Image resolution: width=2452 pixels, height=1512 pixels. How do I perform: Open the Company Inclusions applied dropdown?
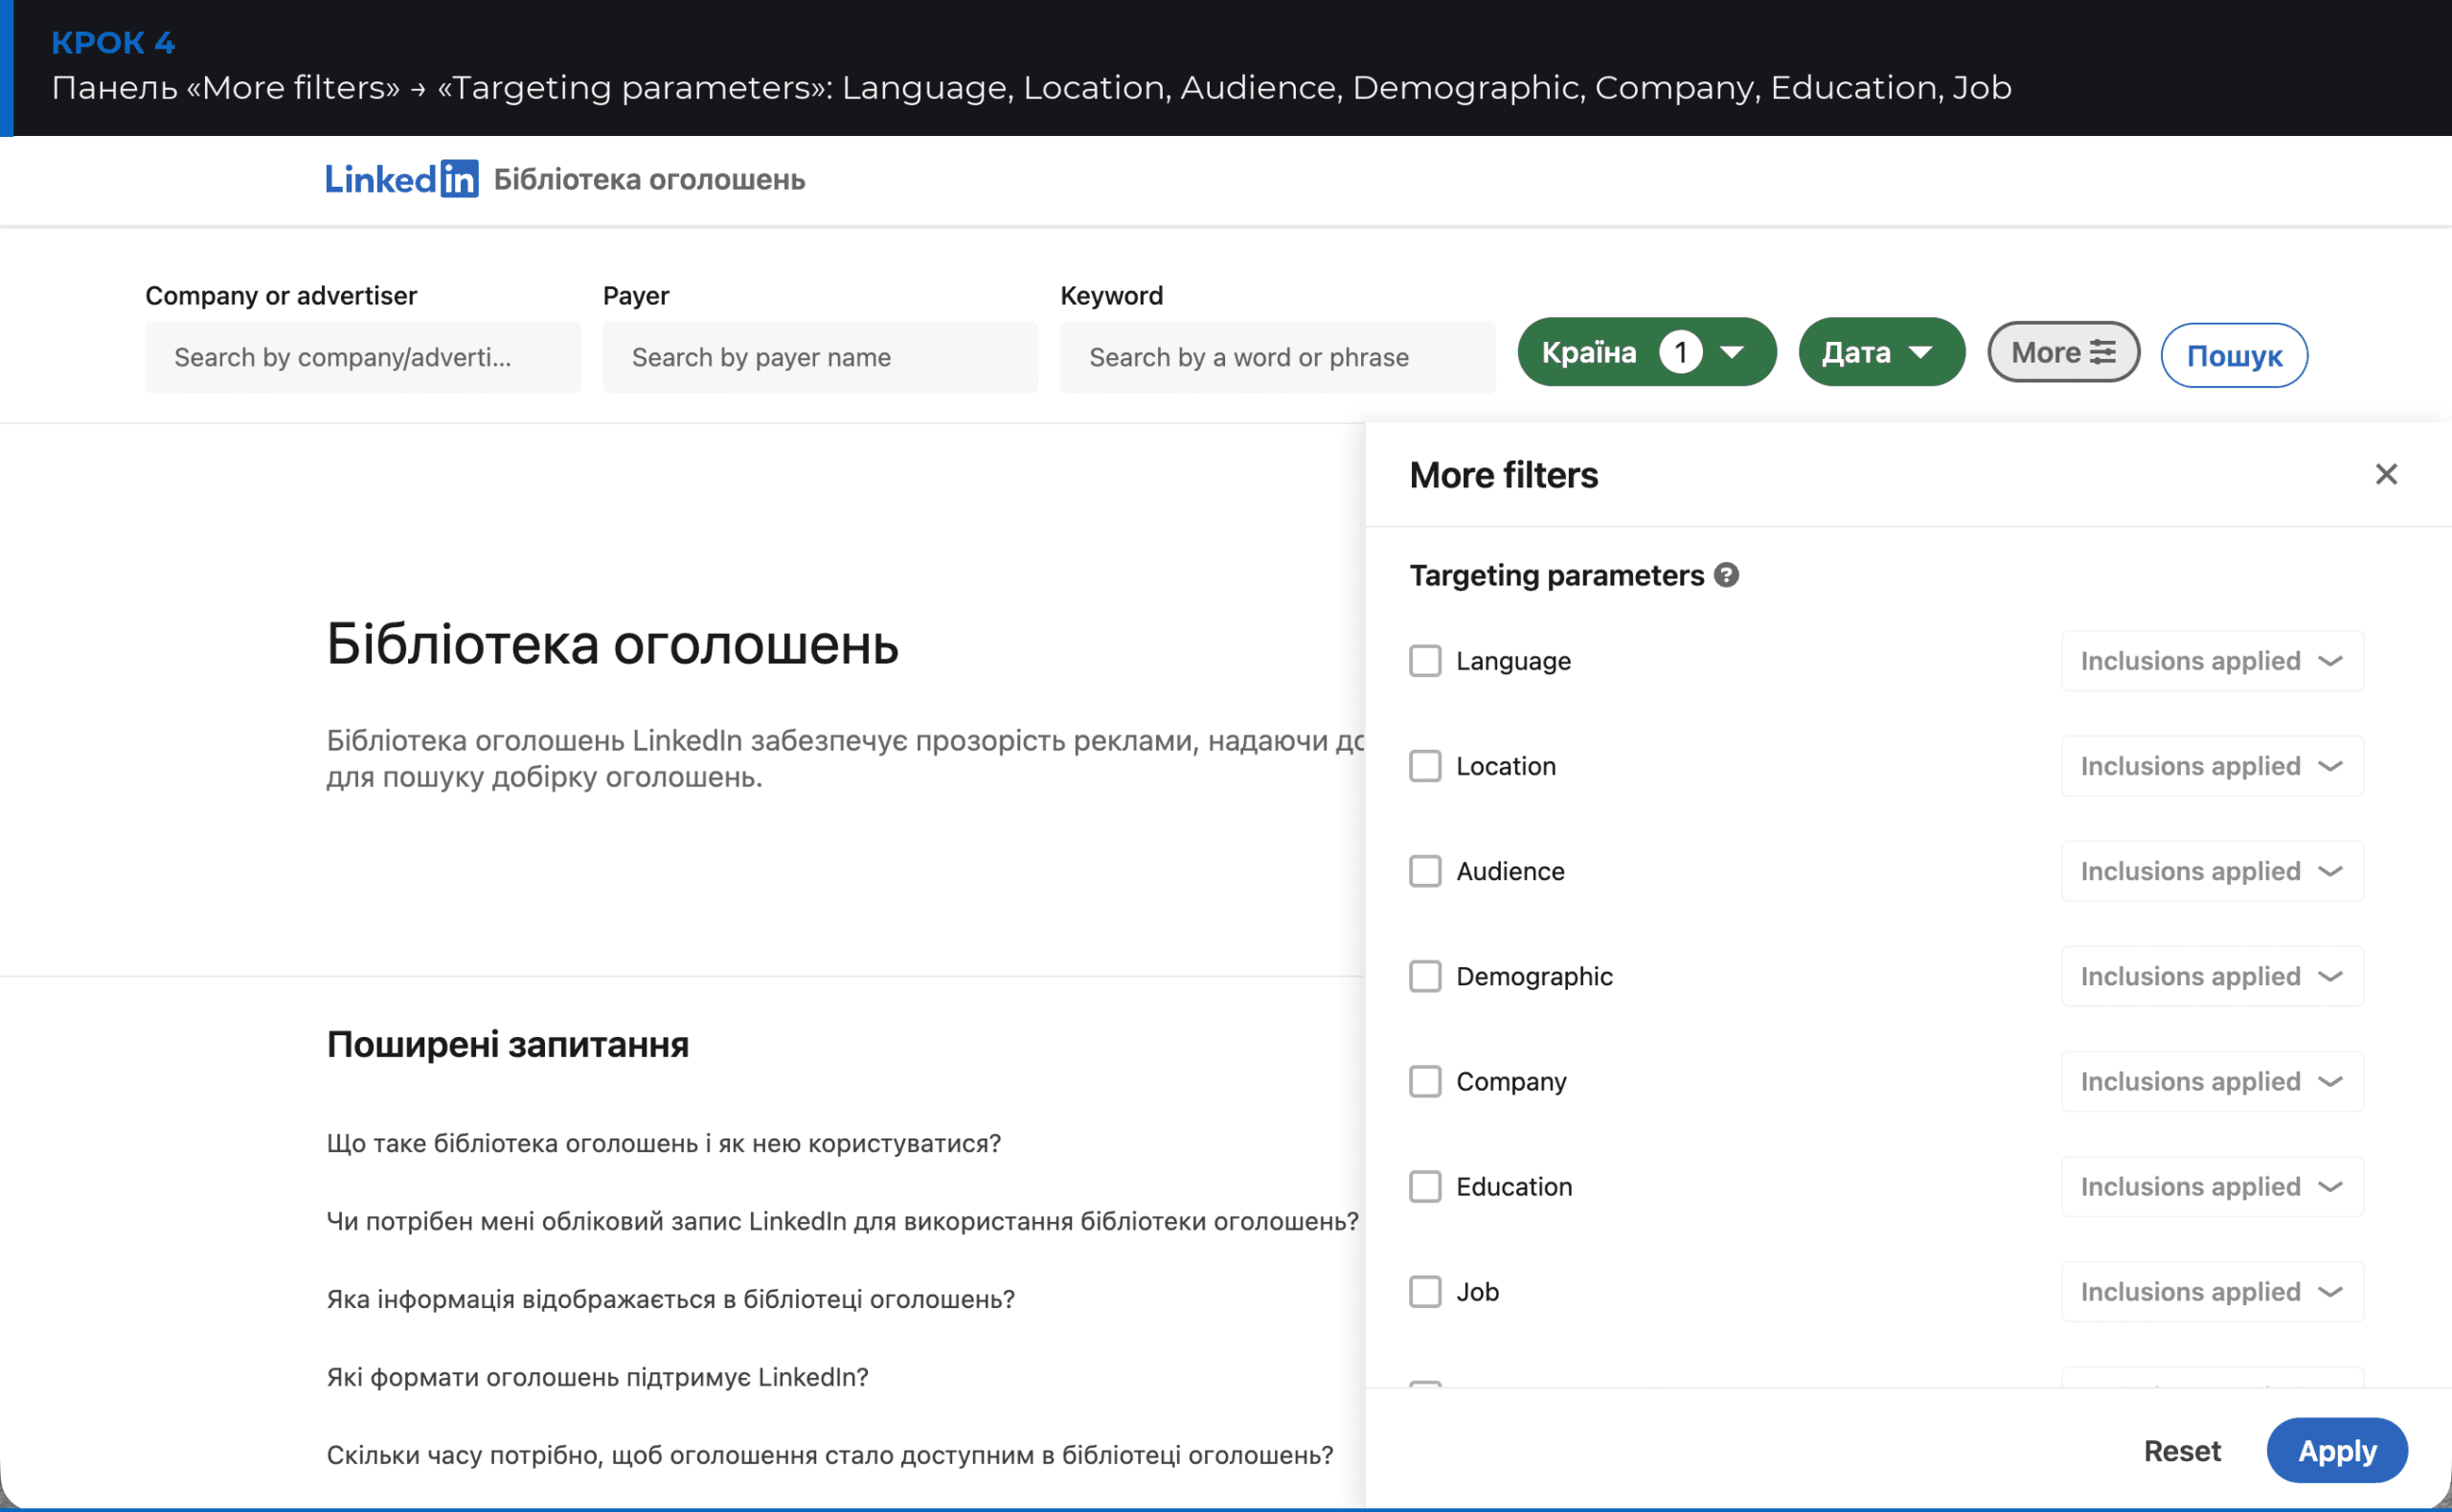tap(2212, 1081)
